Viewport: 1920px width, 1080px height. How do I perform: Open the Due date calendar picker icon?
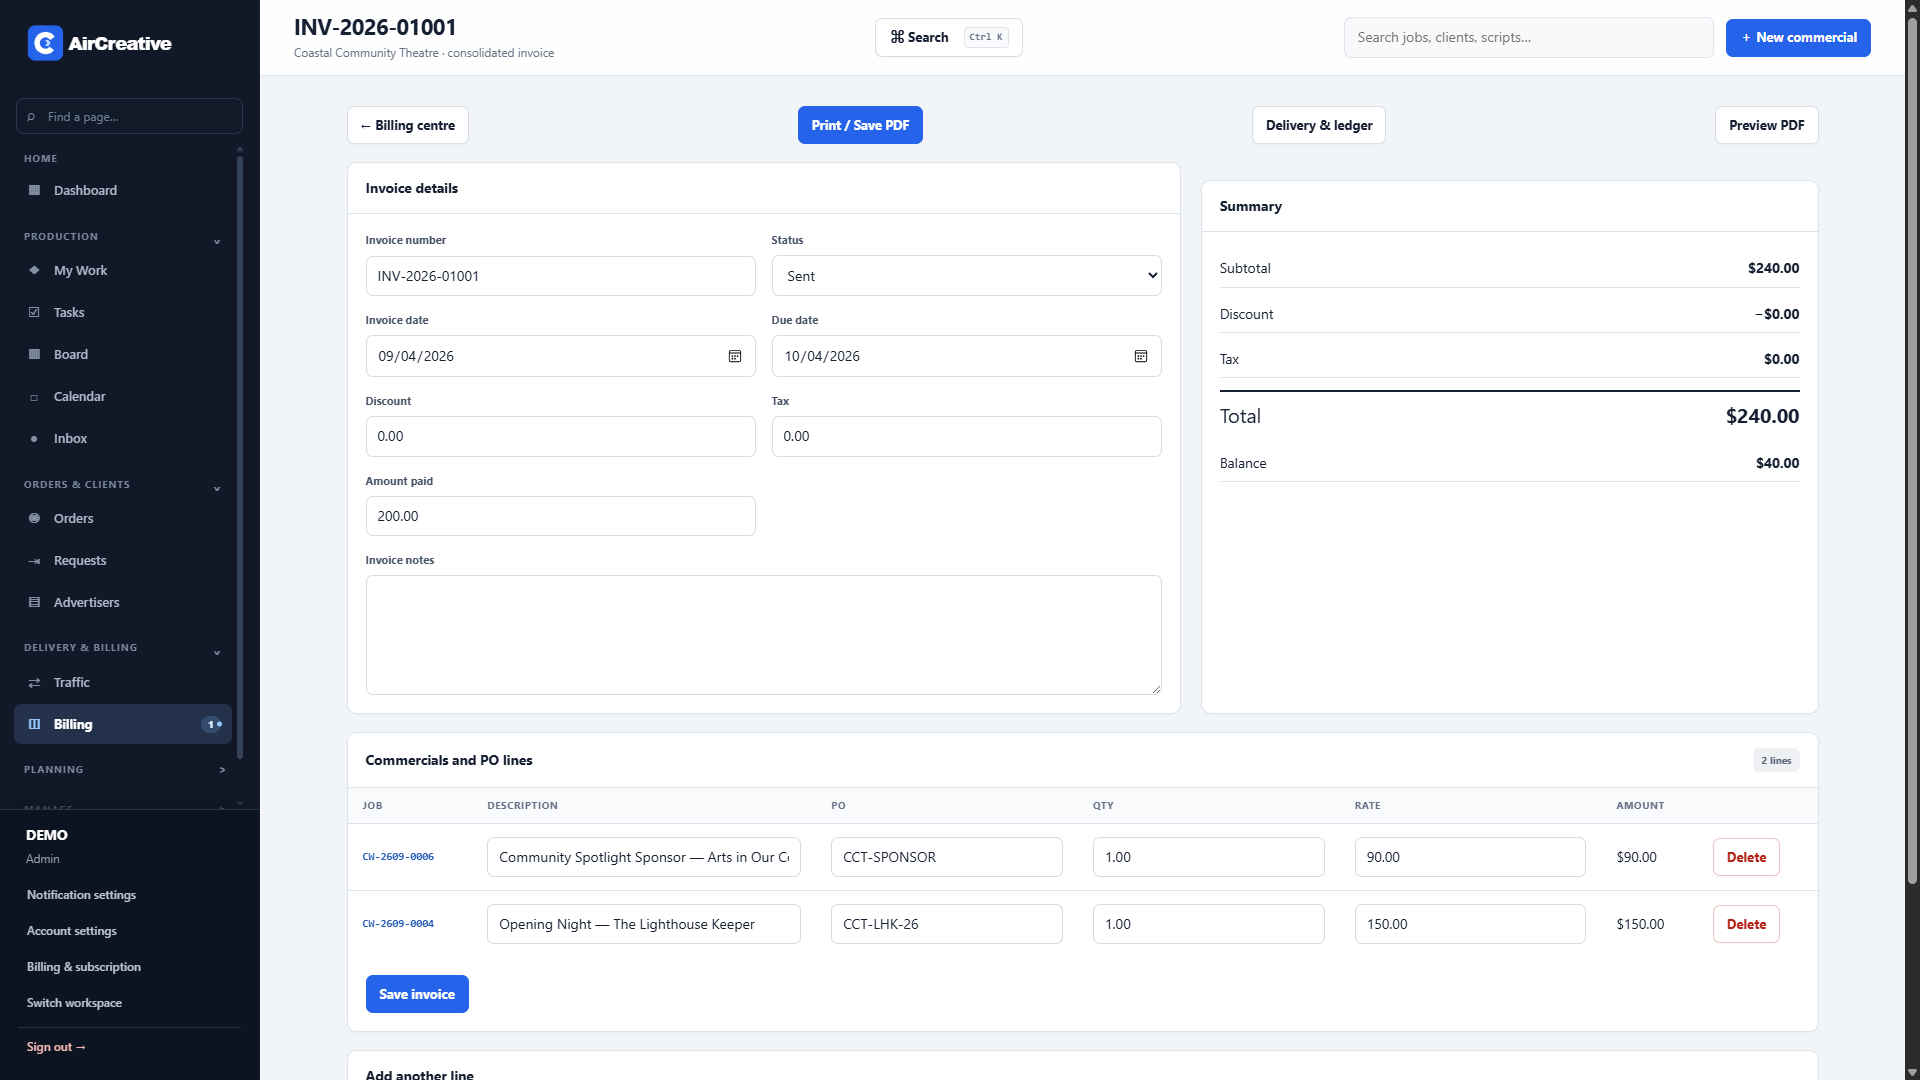coord(1141,356)
